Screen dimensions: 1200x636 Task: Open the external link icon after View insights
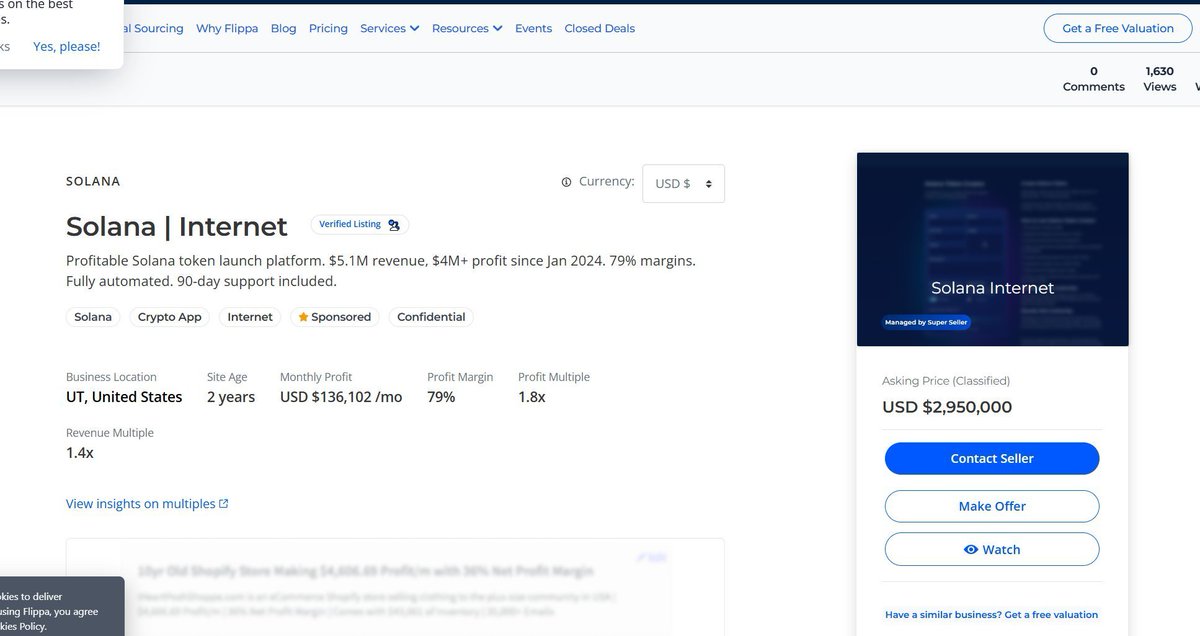223,502
